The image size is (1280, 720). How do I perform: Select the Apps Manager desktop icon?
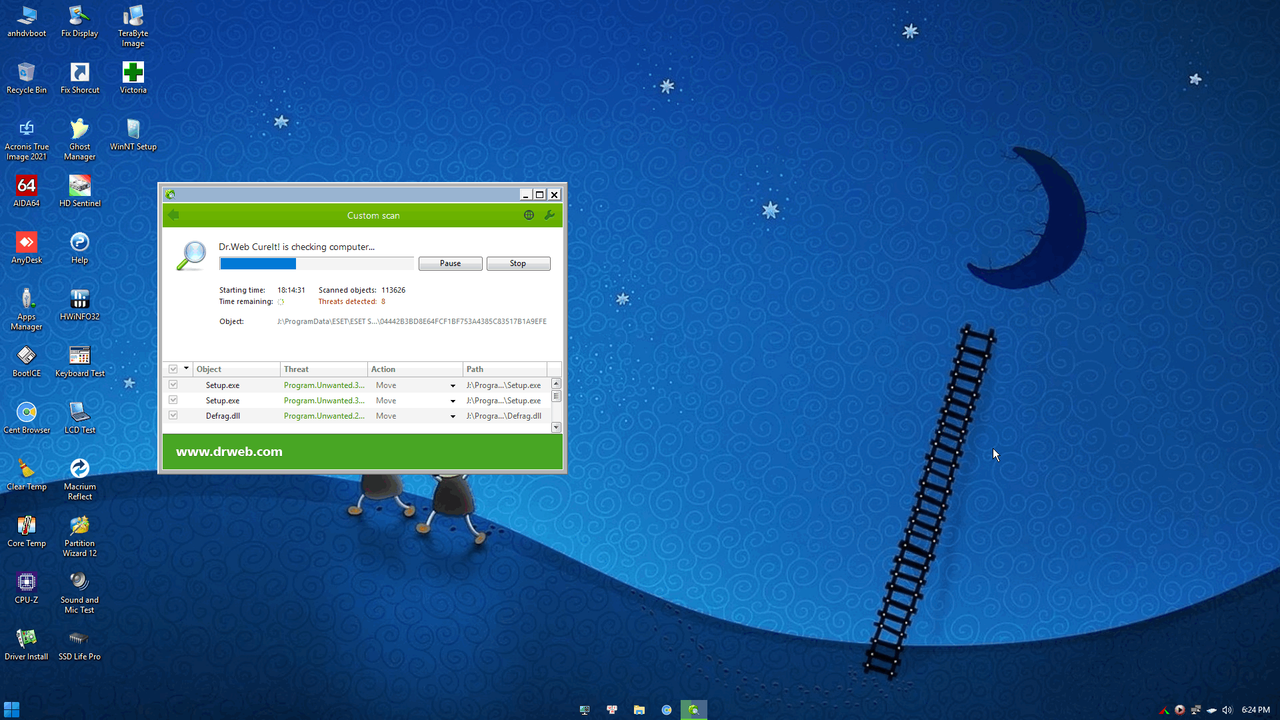(26, 309)
